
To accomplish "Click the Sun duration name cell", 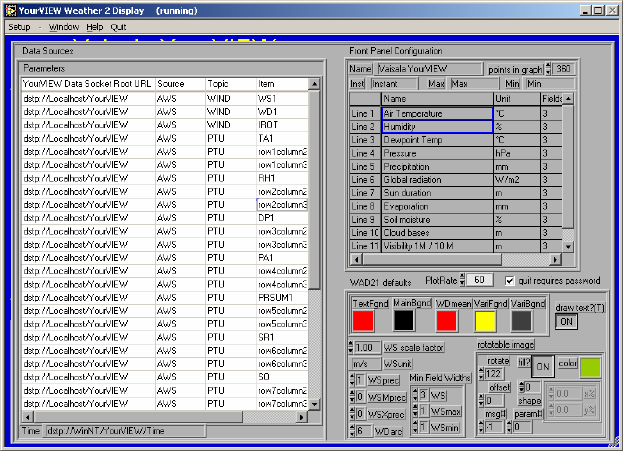I will pyautogui.click(x=437, y=193).
